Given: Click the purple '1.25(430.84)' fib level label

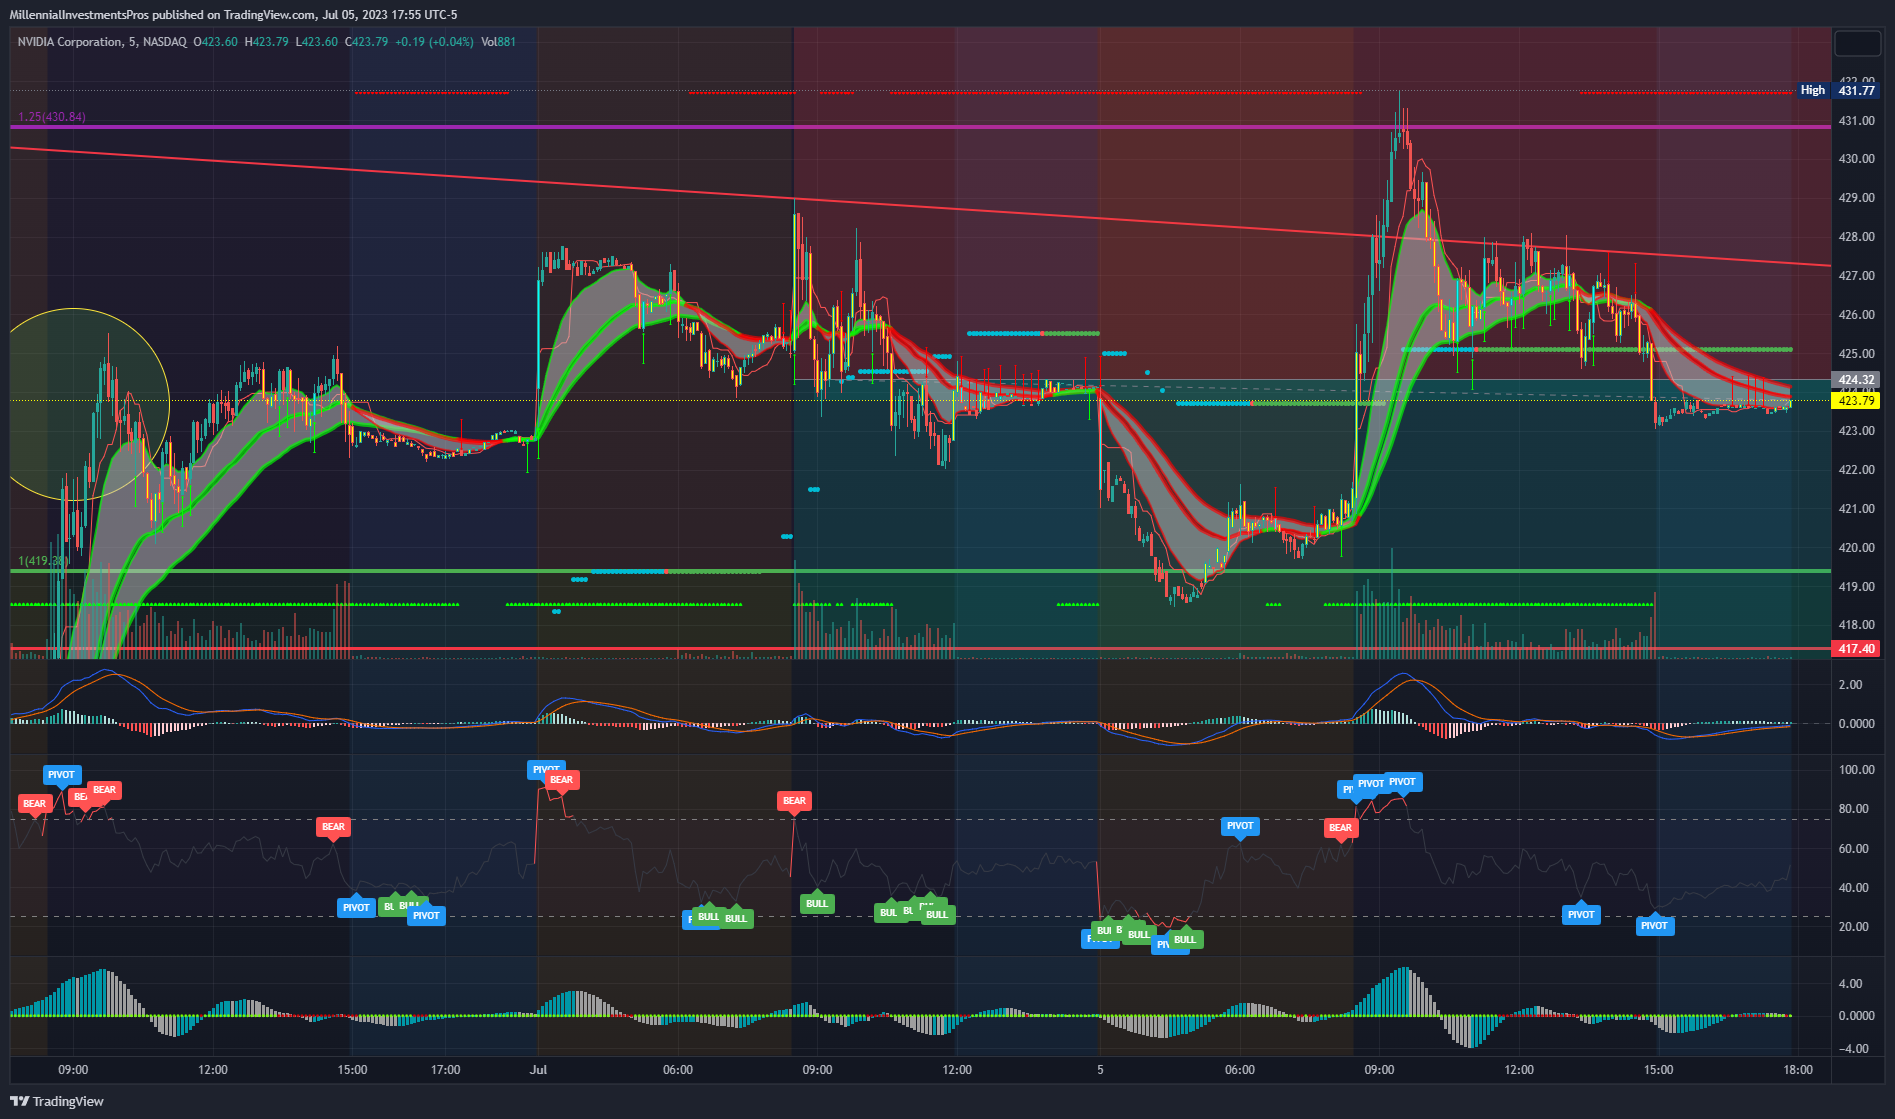Looking at the screenshot, I should [52, 117].
